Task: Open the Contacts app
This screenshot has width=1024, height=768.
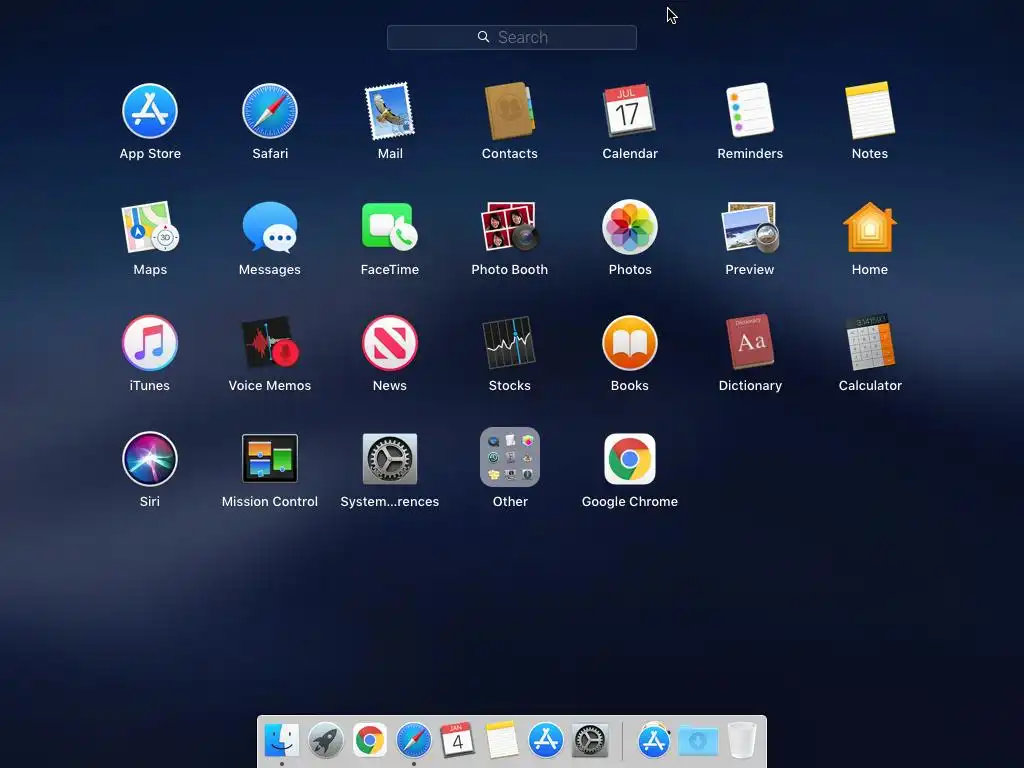Action: 509,111
